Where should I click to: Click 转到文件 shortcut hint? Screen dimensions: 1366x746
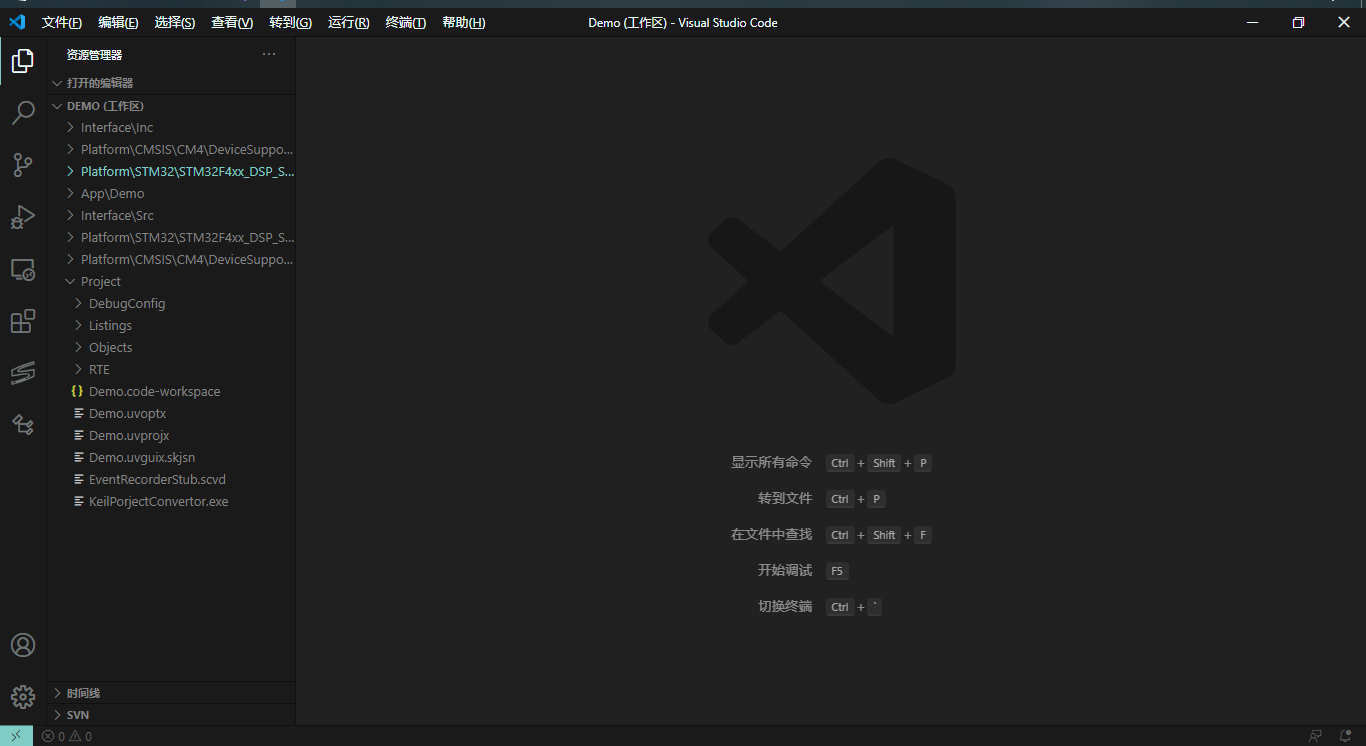coord(785,498)
